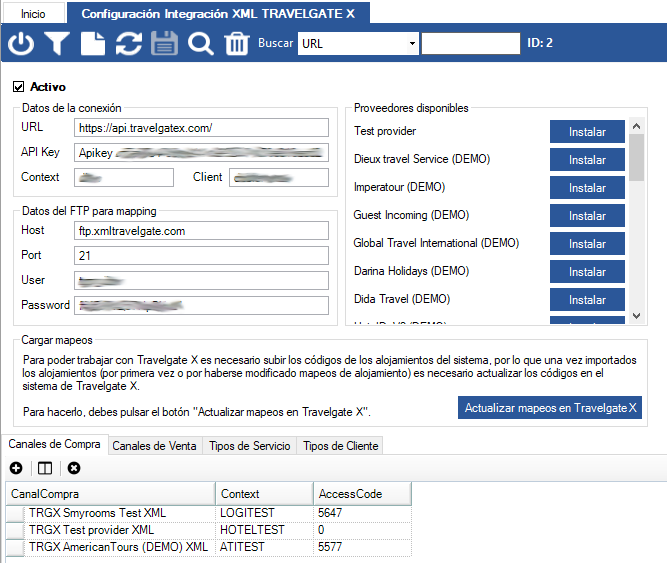Open the filter funnel tool
The width and height of the screenshot is (667, 563).
click(57, 43)
